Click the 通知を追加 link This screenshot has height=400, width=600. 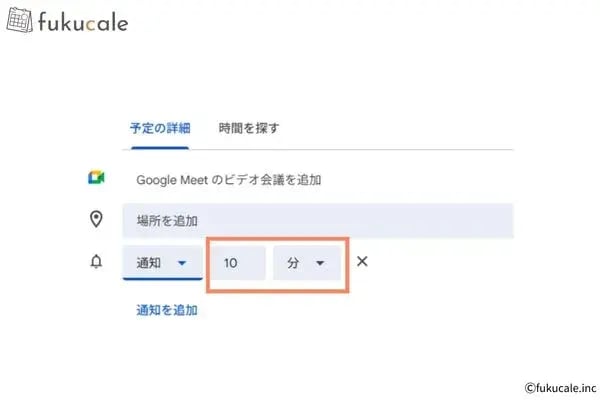[x=167, y=310]
